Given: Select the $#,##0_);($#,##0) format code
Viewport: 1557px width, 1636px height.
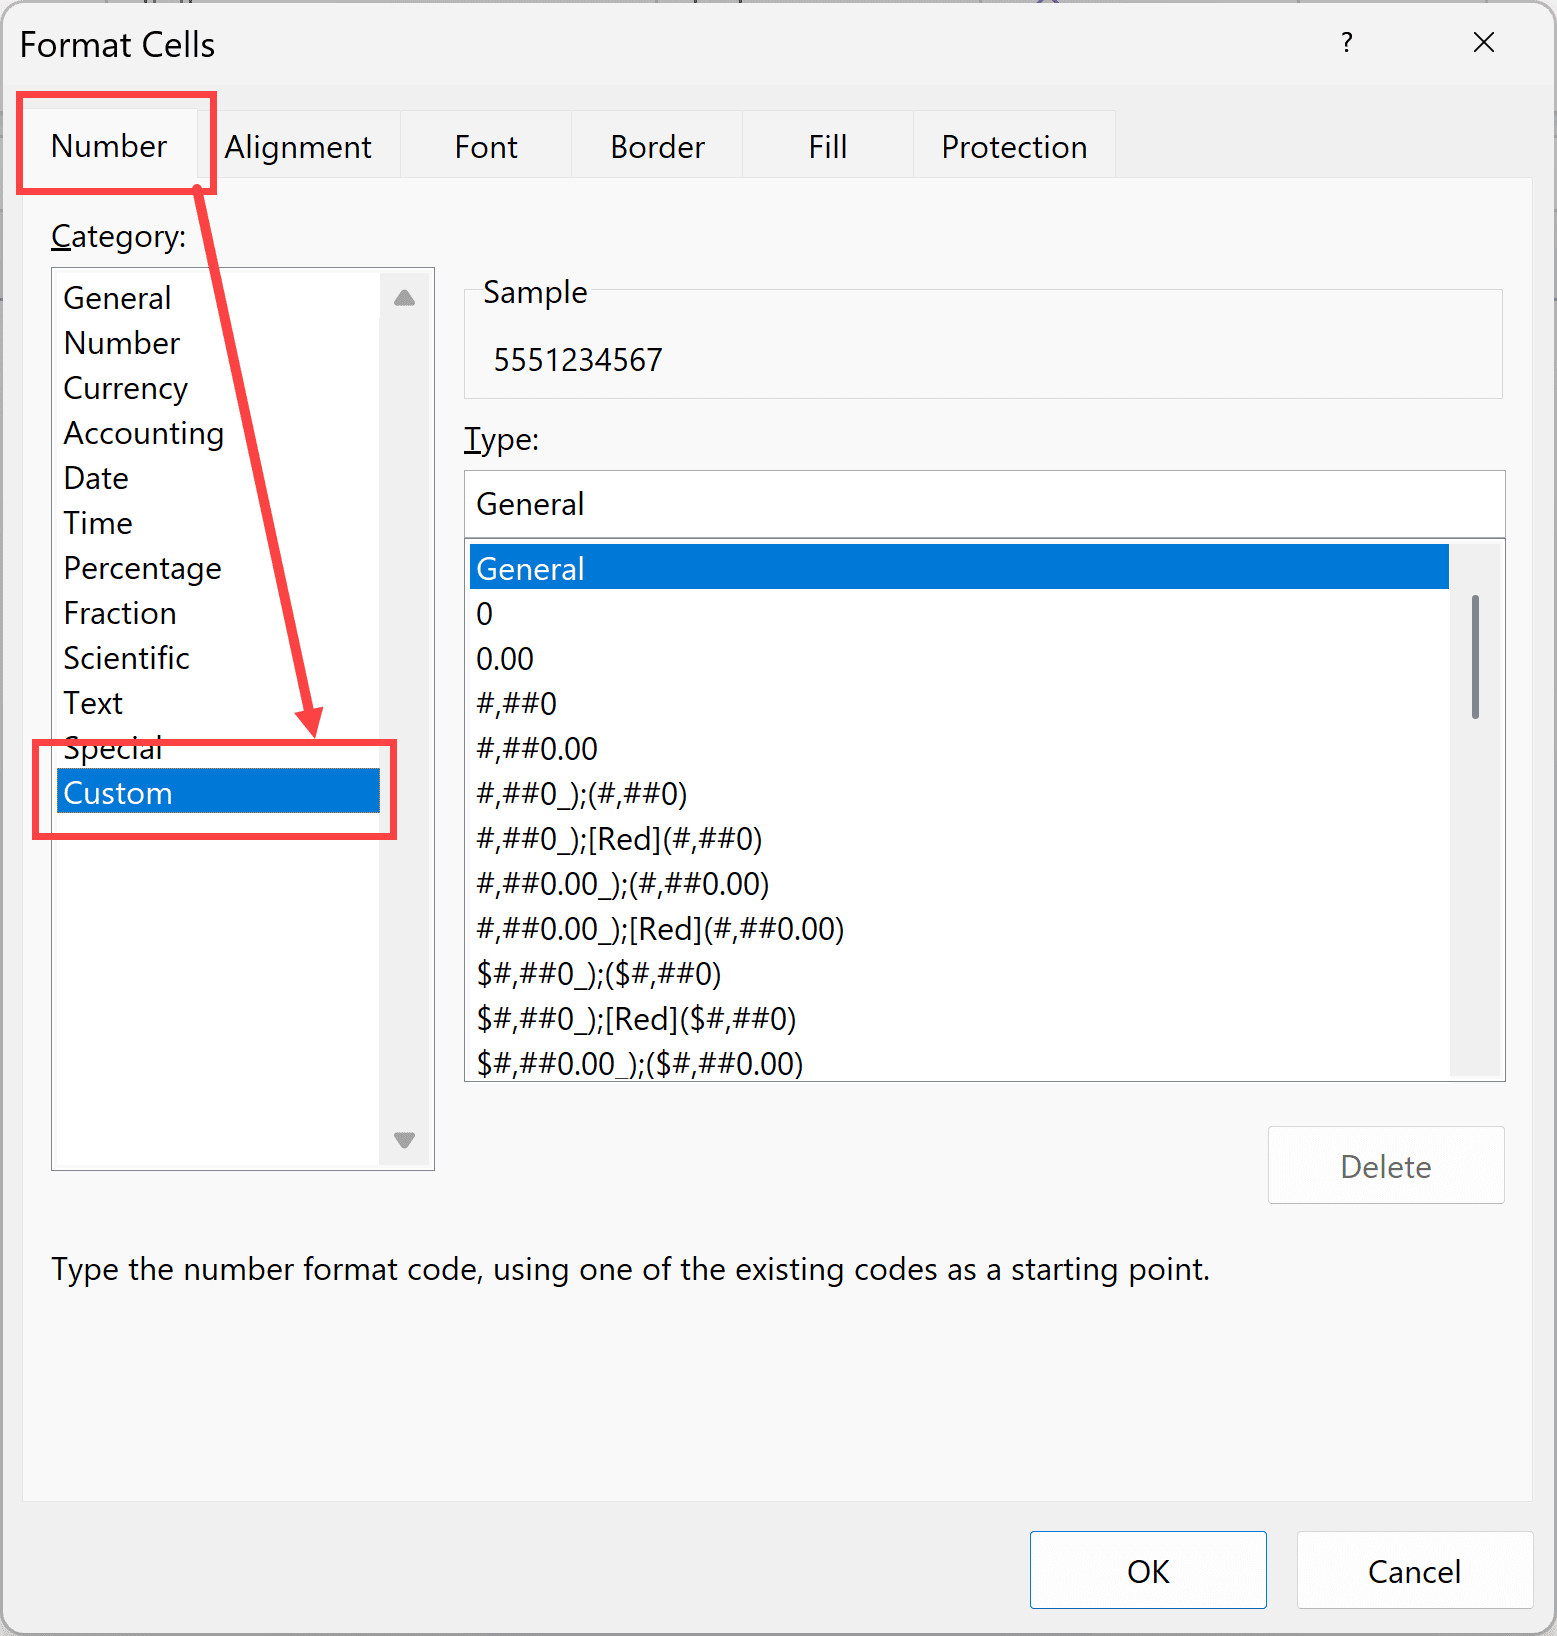Looking at the screenshot, I should pyautogui.click(x=598, y=974).
